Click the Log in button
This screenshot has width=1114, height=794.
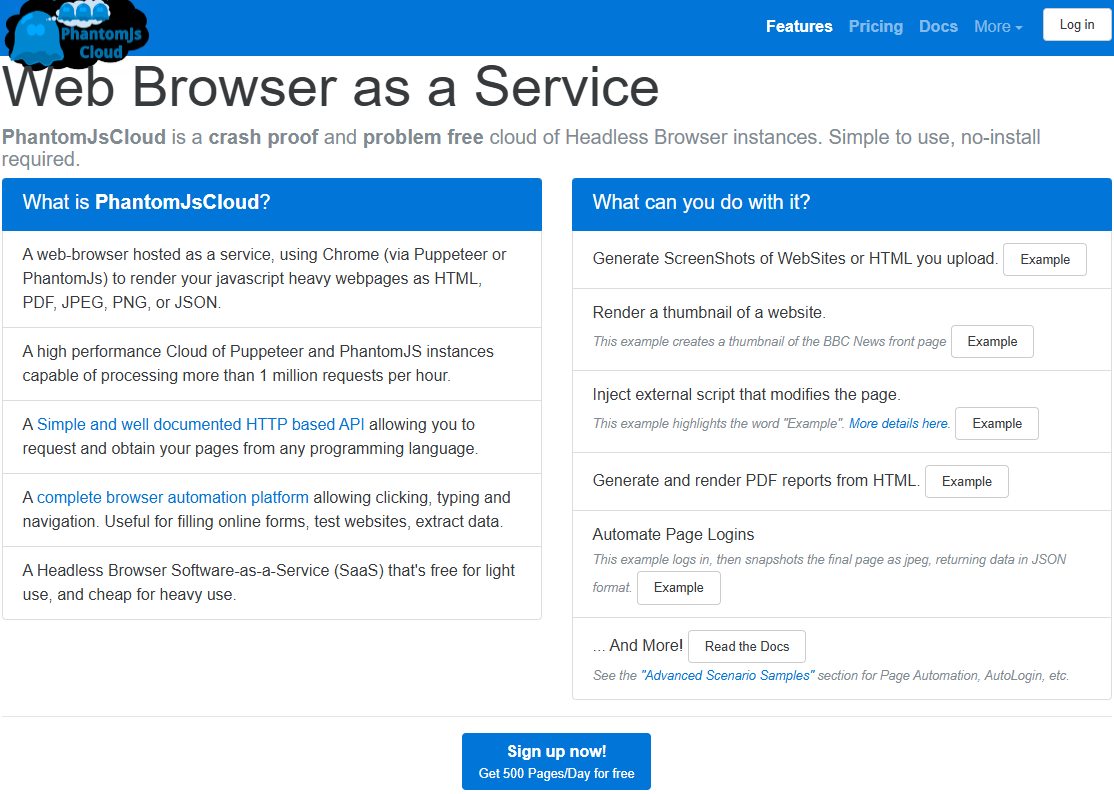click(1076, 25)
